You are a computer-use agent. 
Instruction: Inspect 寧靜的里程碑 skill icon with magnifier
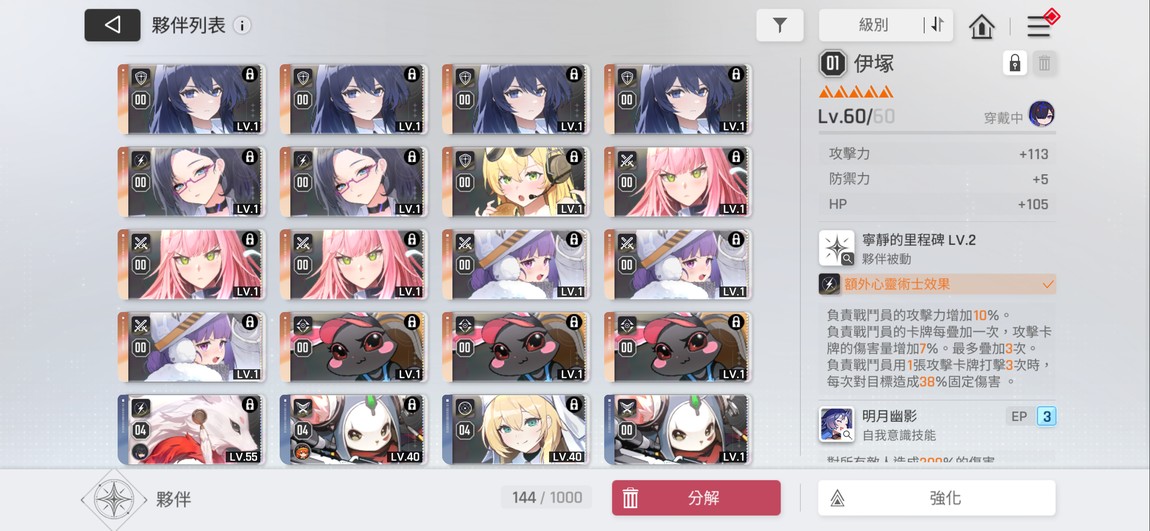(x=837, y=248)
